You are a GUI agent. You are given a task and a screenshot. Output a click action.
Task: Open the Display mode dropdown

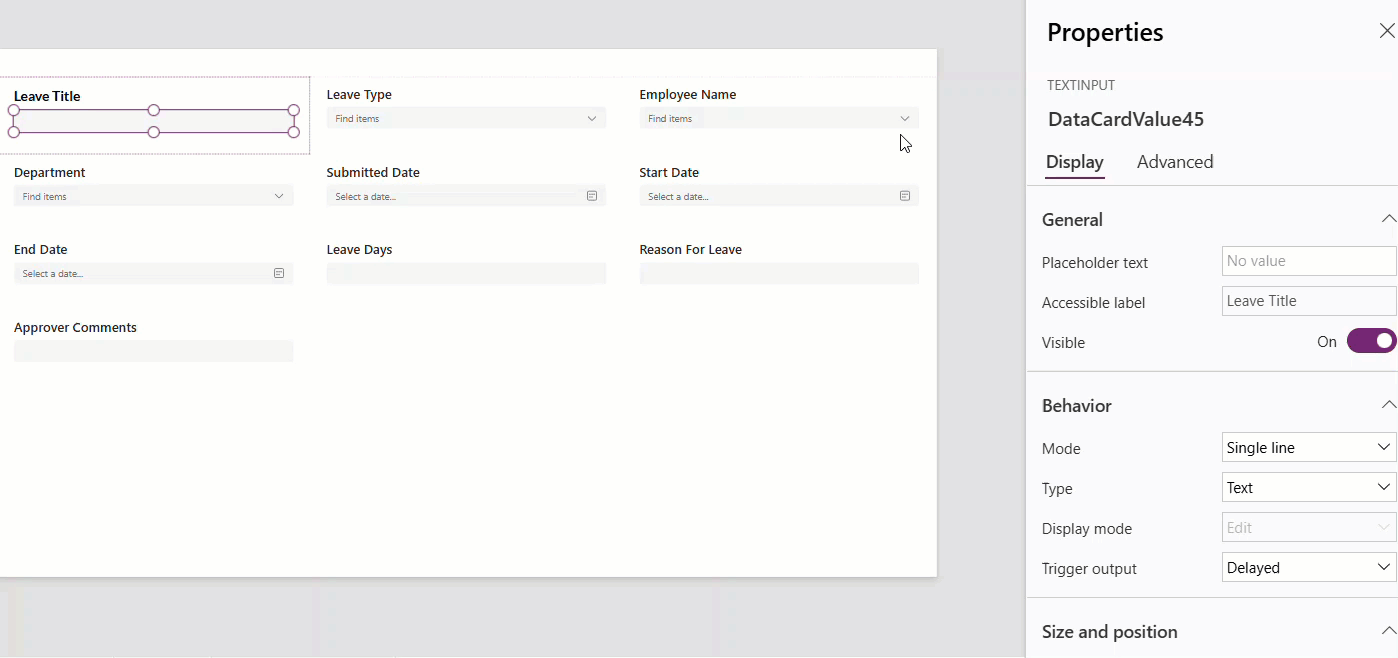click(1309, 528)
